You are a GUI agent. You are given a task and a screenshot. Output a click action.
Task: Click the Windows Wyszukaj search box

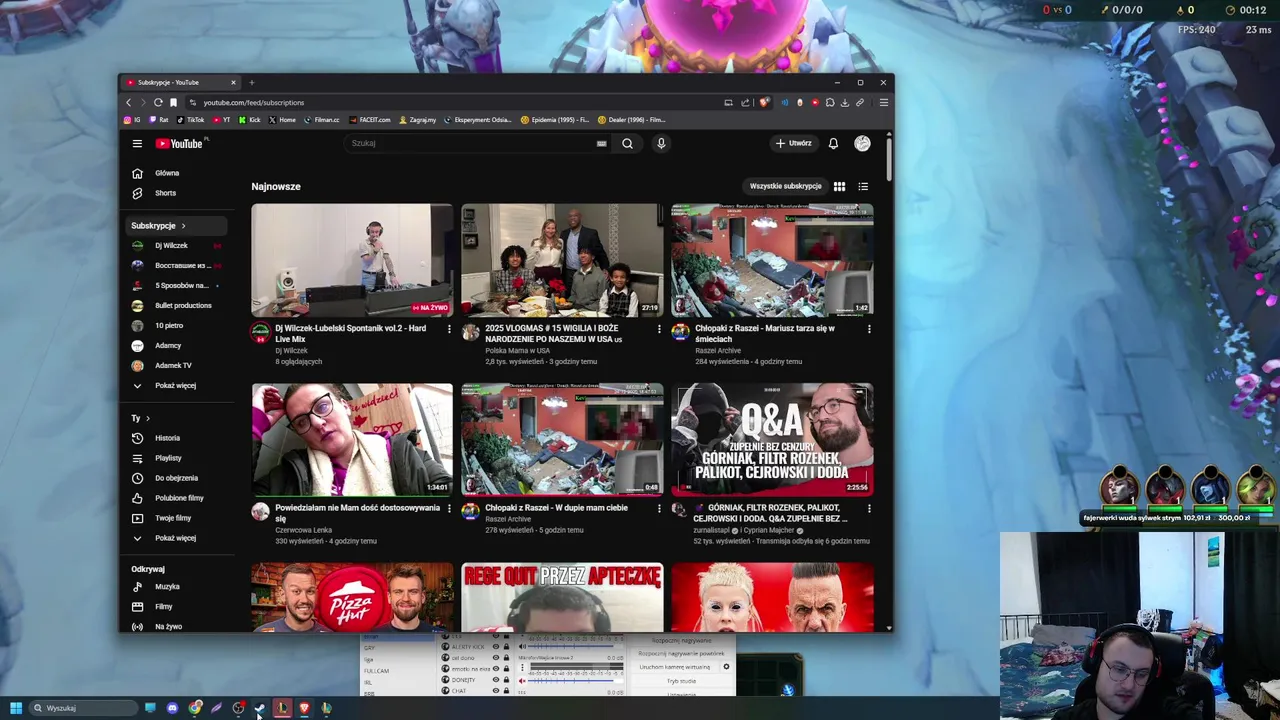[x=83, y=708]
